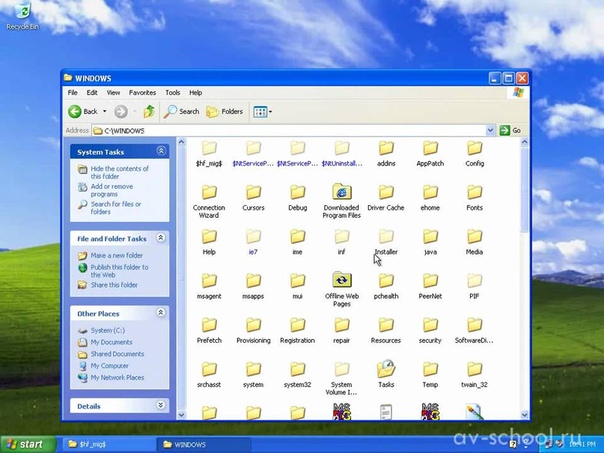Image resolution: width=604 pixels, height=453 pixels.
Task: Select the Media folder
Action: pos(475,242)
